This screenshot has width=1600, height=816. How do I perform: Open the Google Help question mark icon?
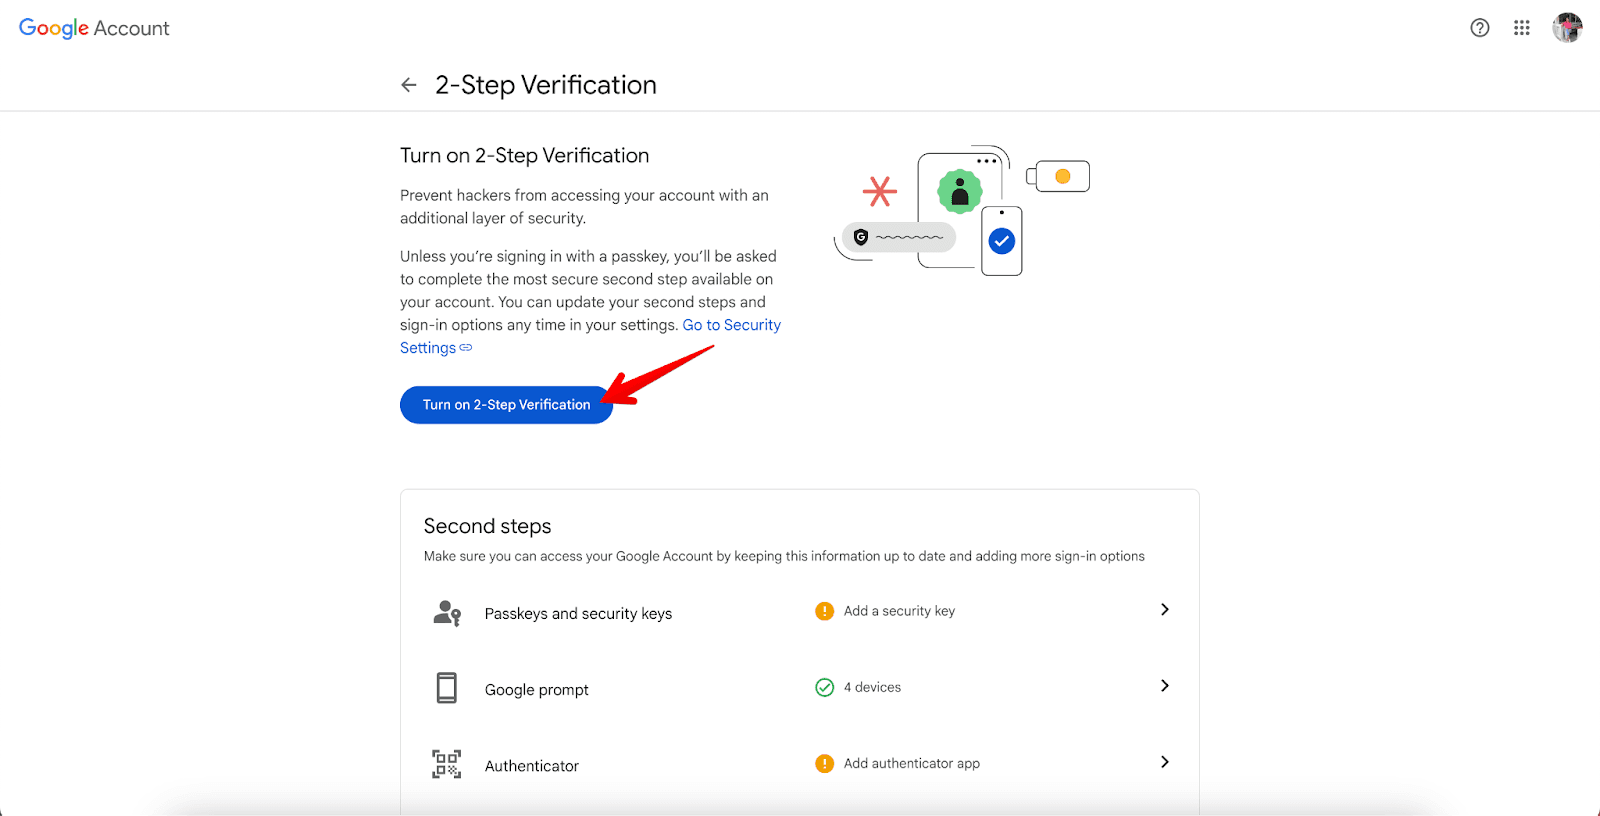coord(1480,28)
